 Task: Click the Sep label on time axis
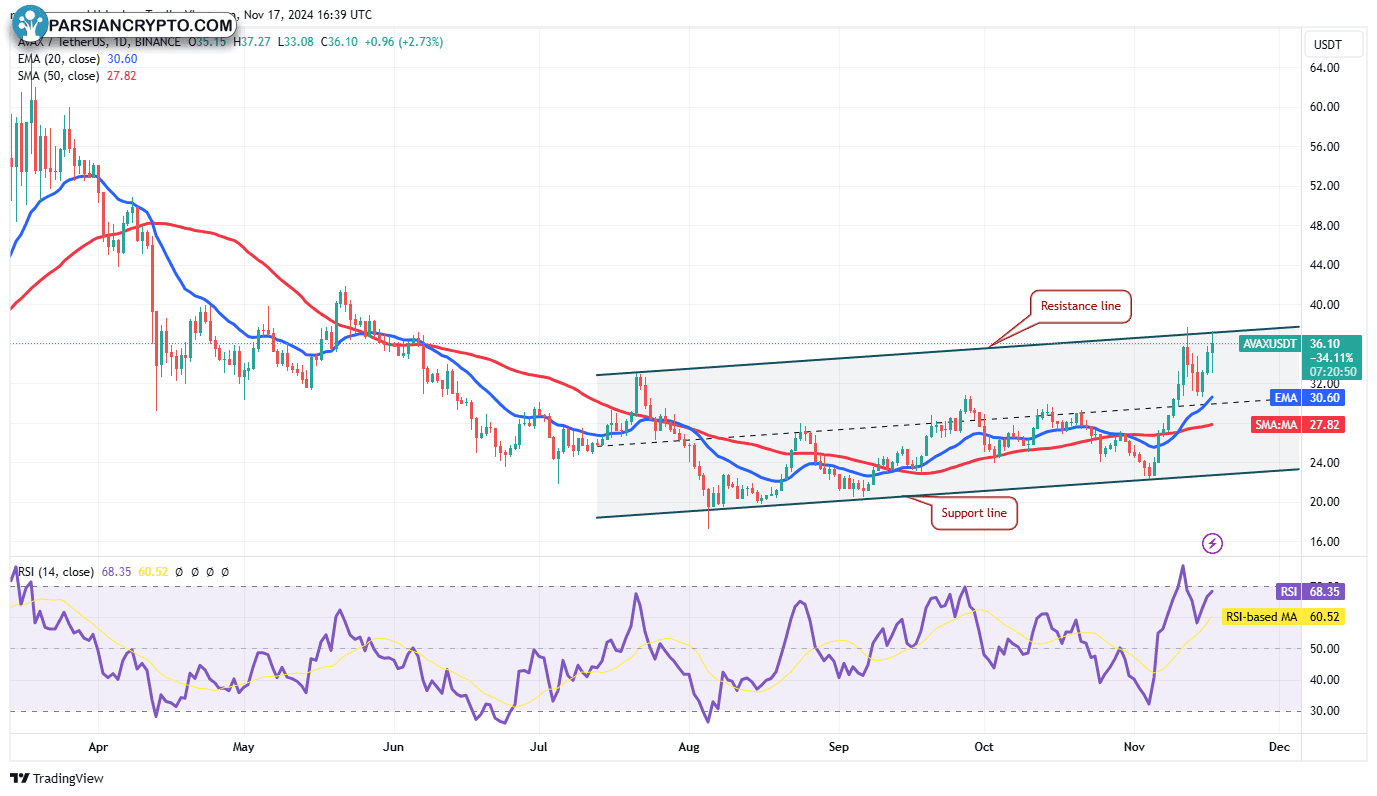(839, 746)
